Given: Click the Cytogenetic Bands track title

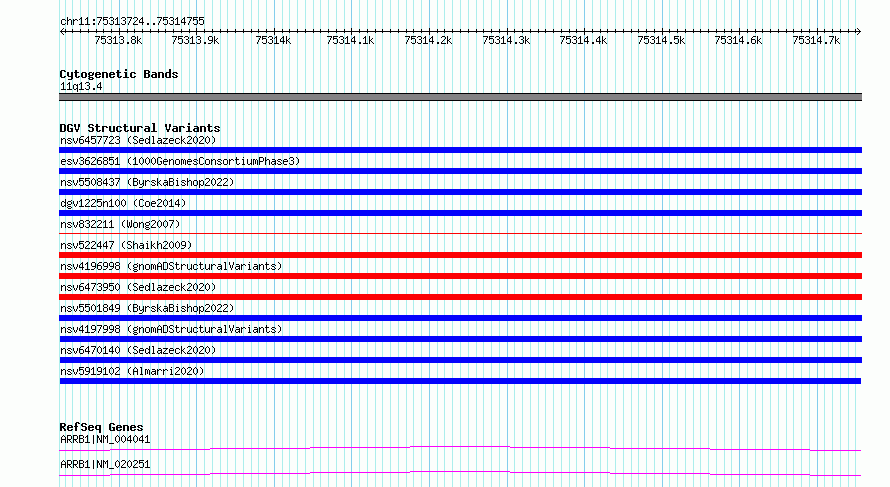Looking at the screenshot, I should 119,74.
